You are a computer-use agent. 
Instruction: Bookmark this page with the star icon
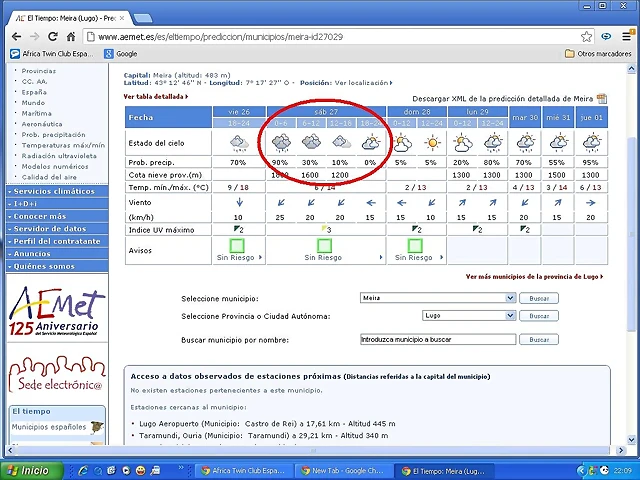(x=586, y=37)
